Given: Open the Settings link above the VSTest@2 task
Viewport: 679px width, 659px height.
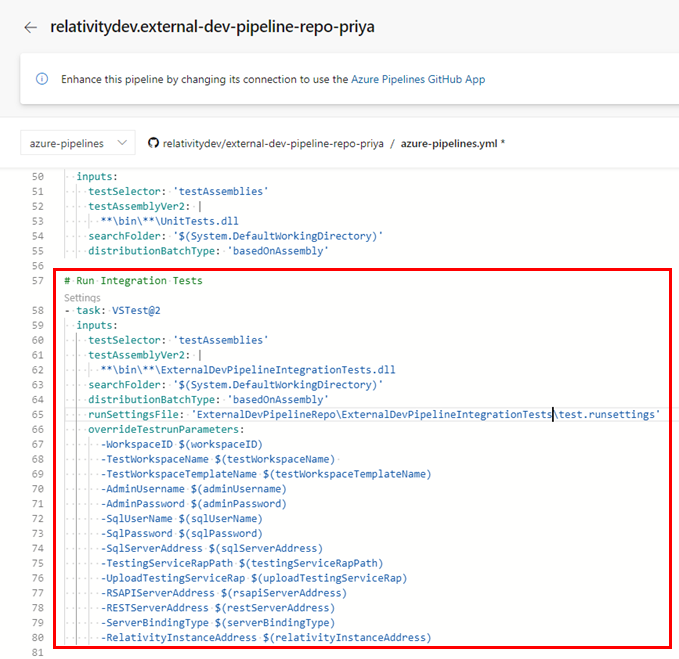Looking at the screenshot, I should tap(82, 297).
